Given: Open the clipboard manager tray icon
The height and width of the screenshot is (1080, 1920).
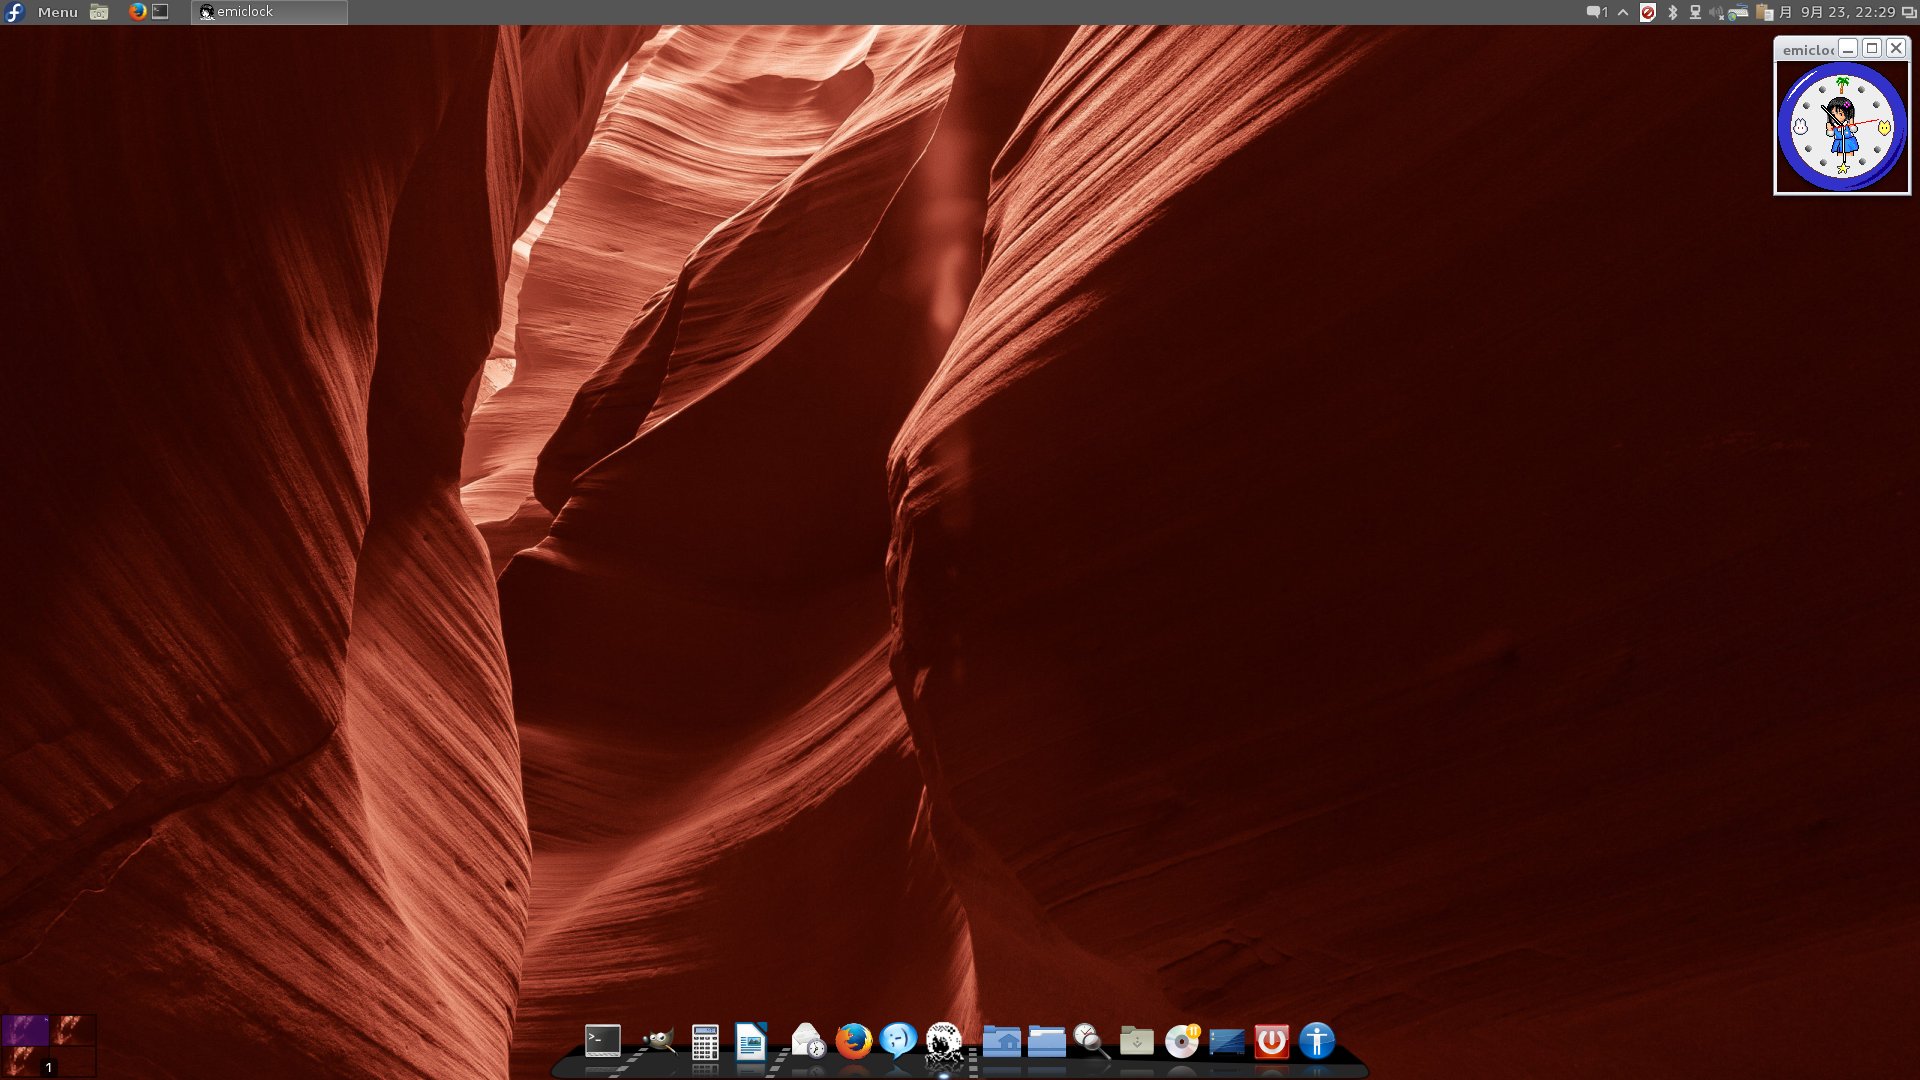Looking at the screenshot, I should pyautogui.click(x=1764, y=13).
